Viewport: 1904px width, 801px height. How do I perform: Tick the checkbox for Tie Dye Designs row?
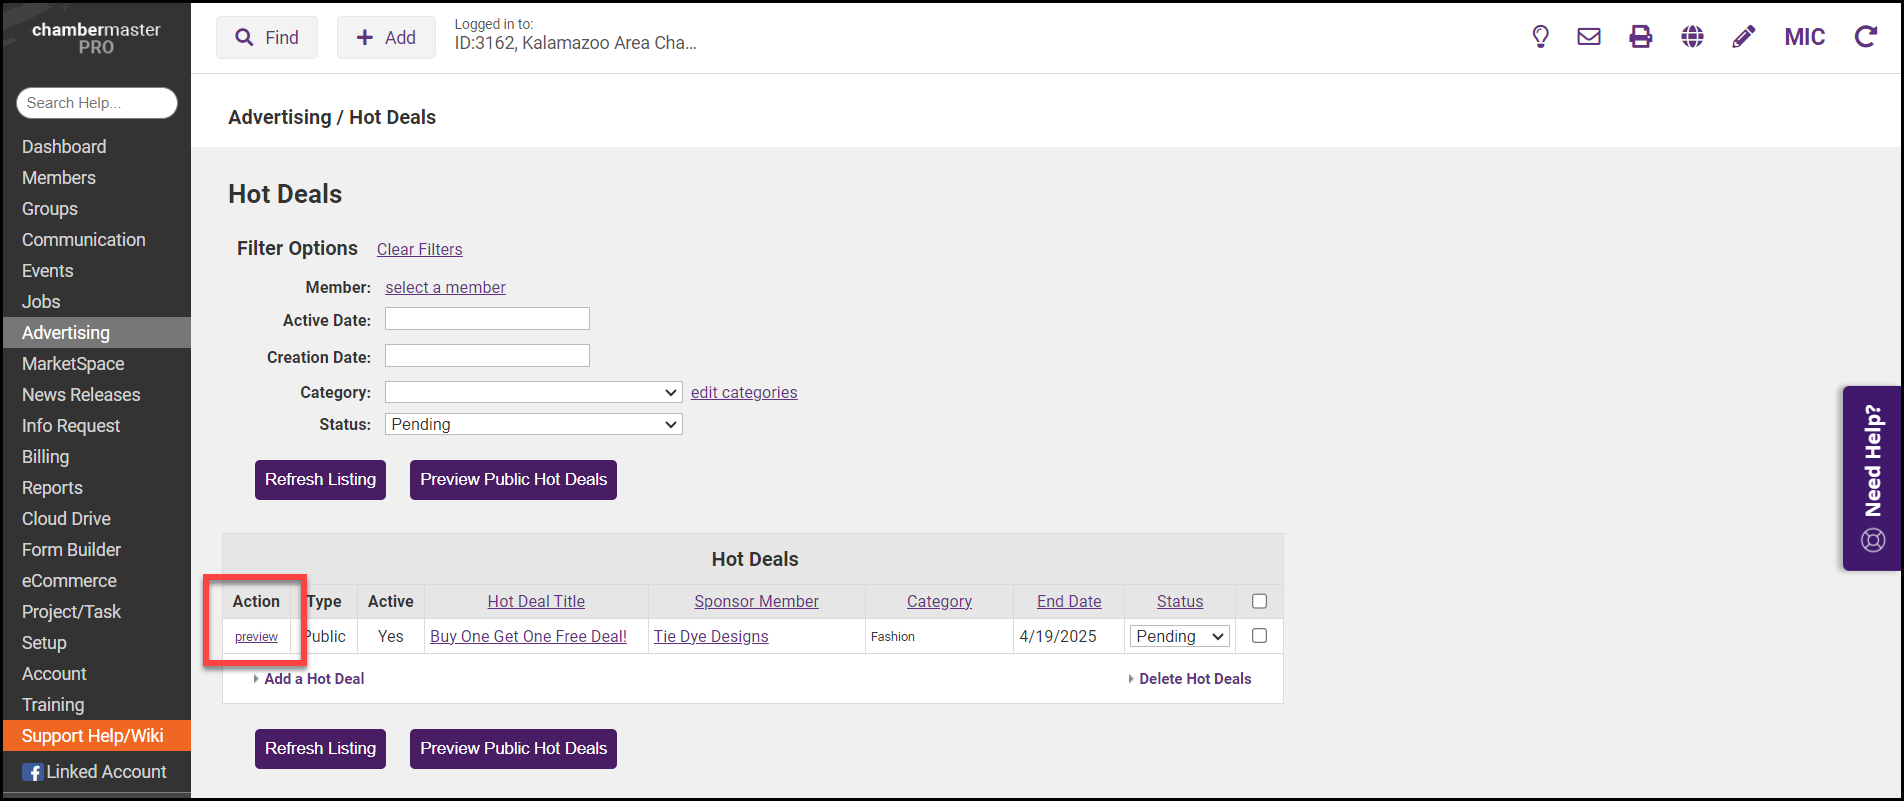[1259, 636]
